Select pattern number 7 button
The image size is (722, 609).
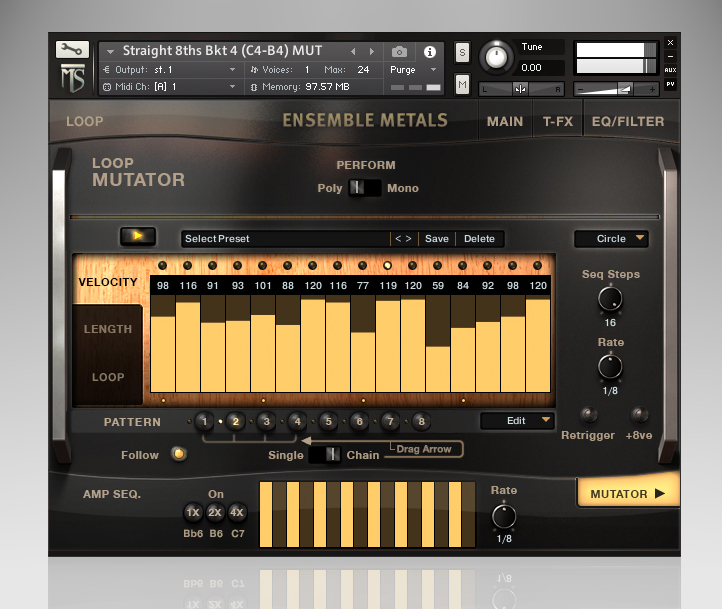click(x=390, y=422)
